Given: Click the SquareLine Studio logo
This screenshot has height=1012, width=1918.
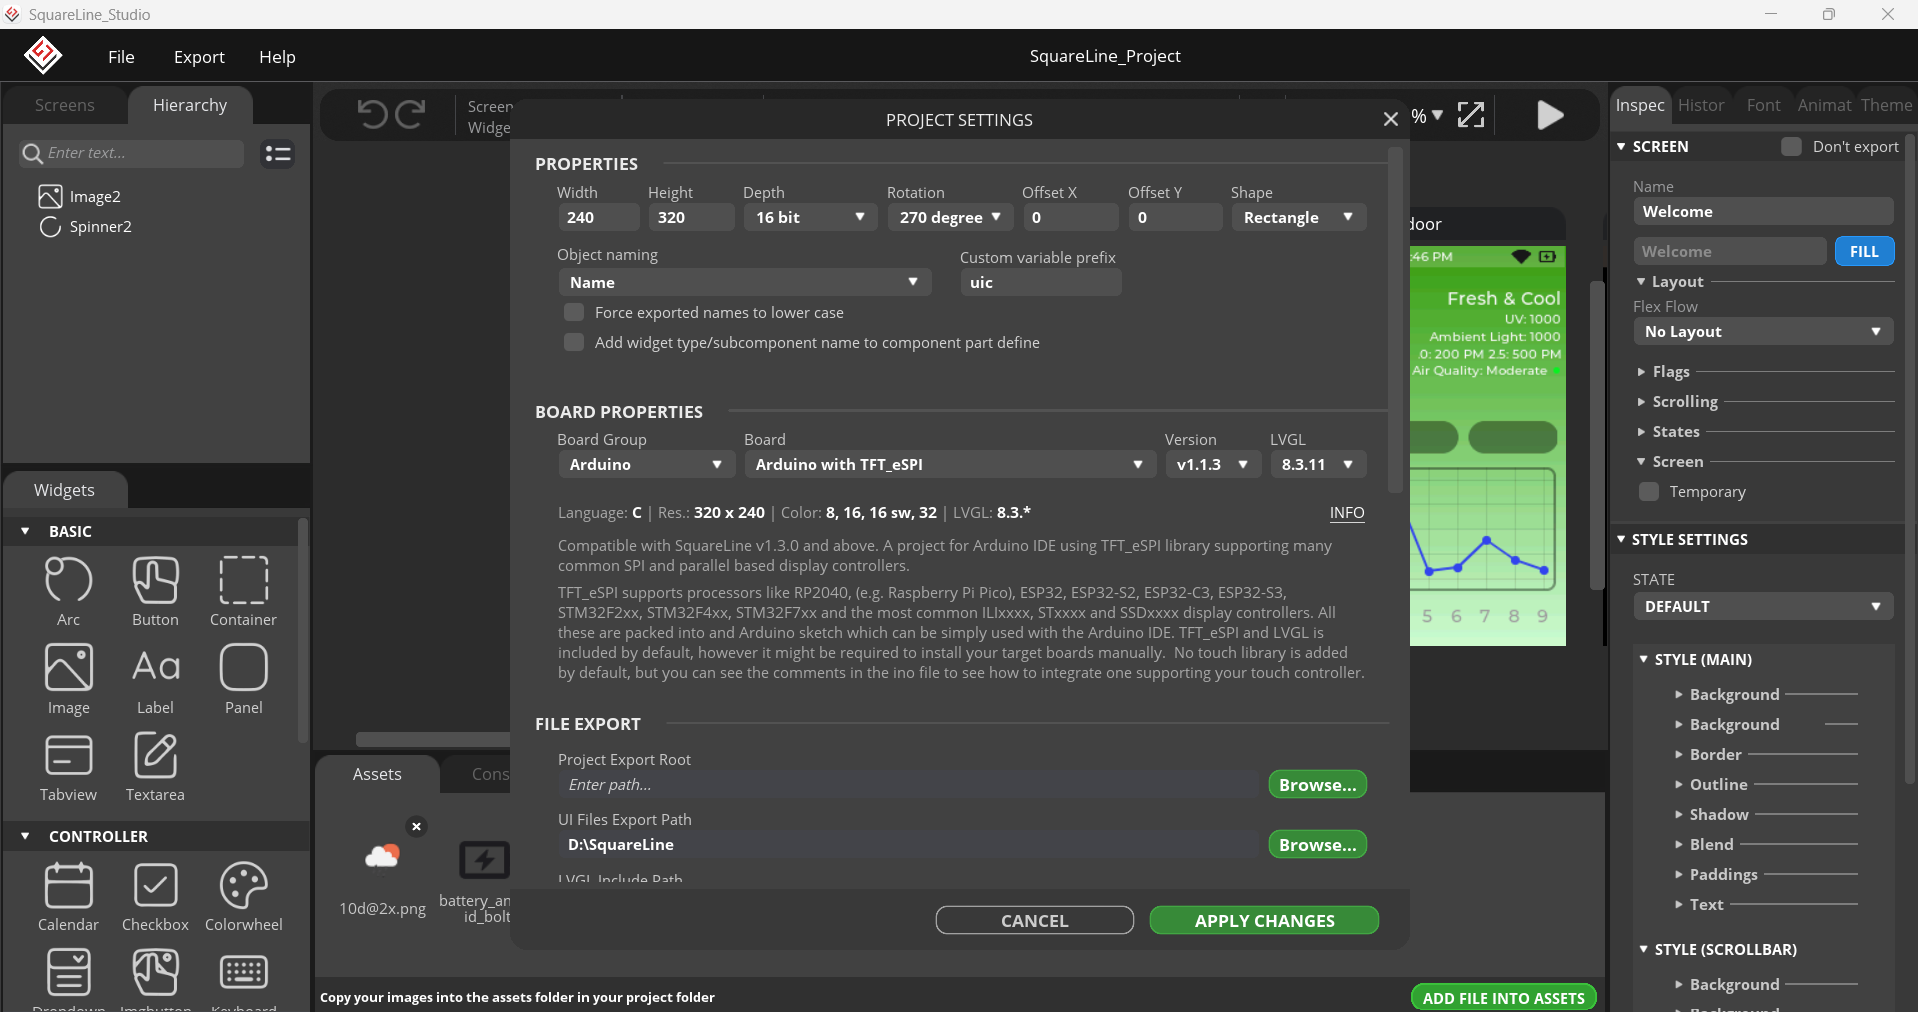Looking at the screenshot, I should click(x=43, y=55).
